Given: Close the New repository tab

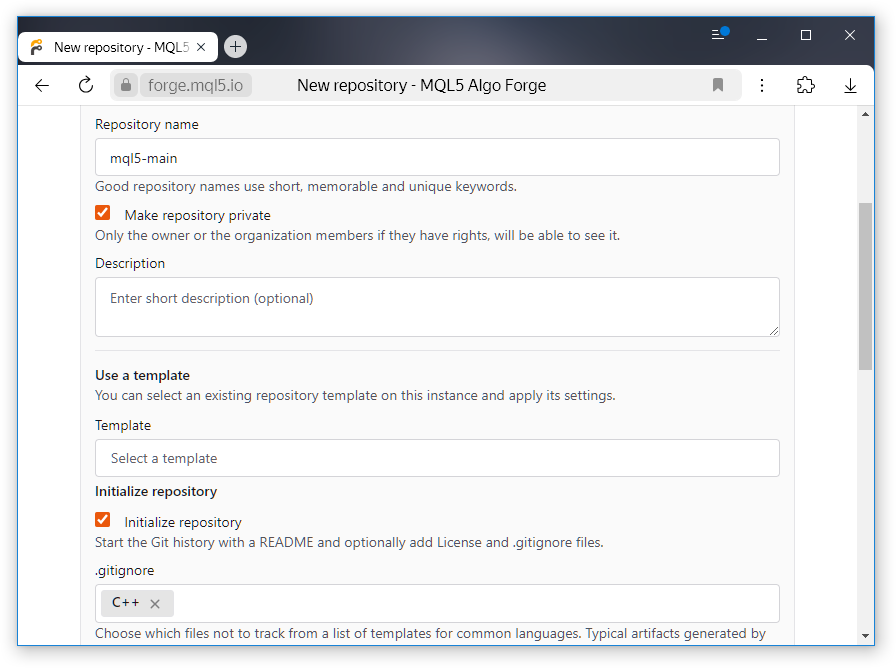Looking at the screenshot, I should 201,47.
